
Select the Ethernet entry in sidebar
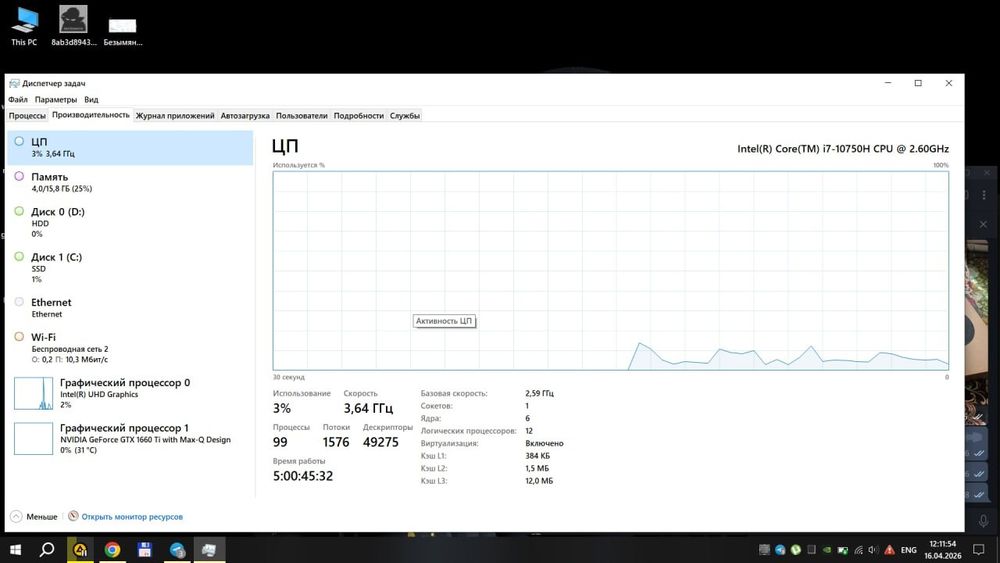tap(130, 308)
